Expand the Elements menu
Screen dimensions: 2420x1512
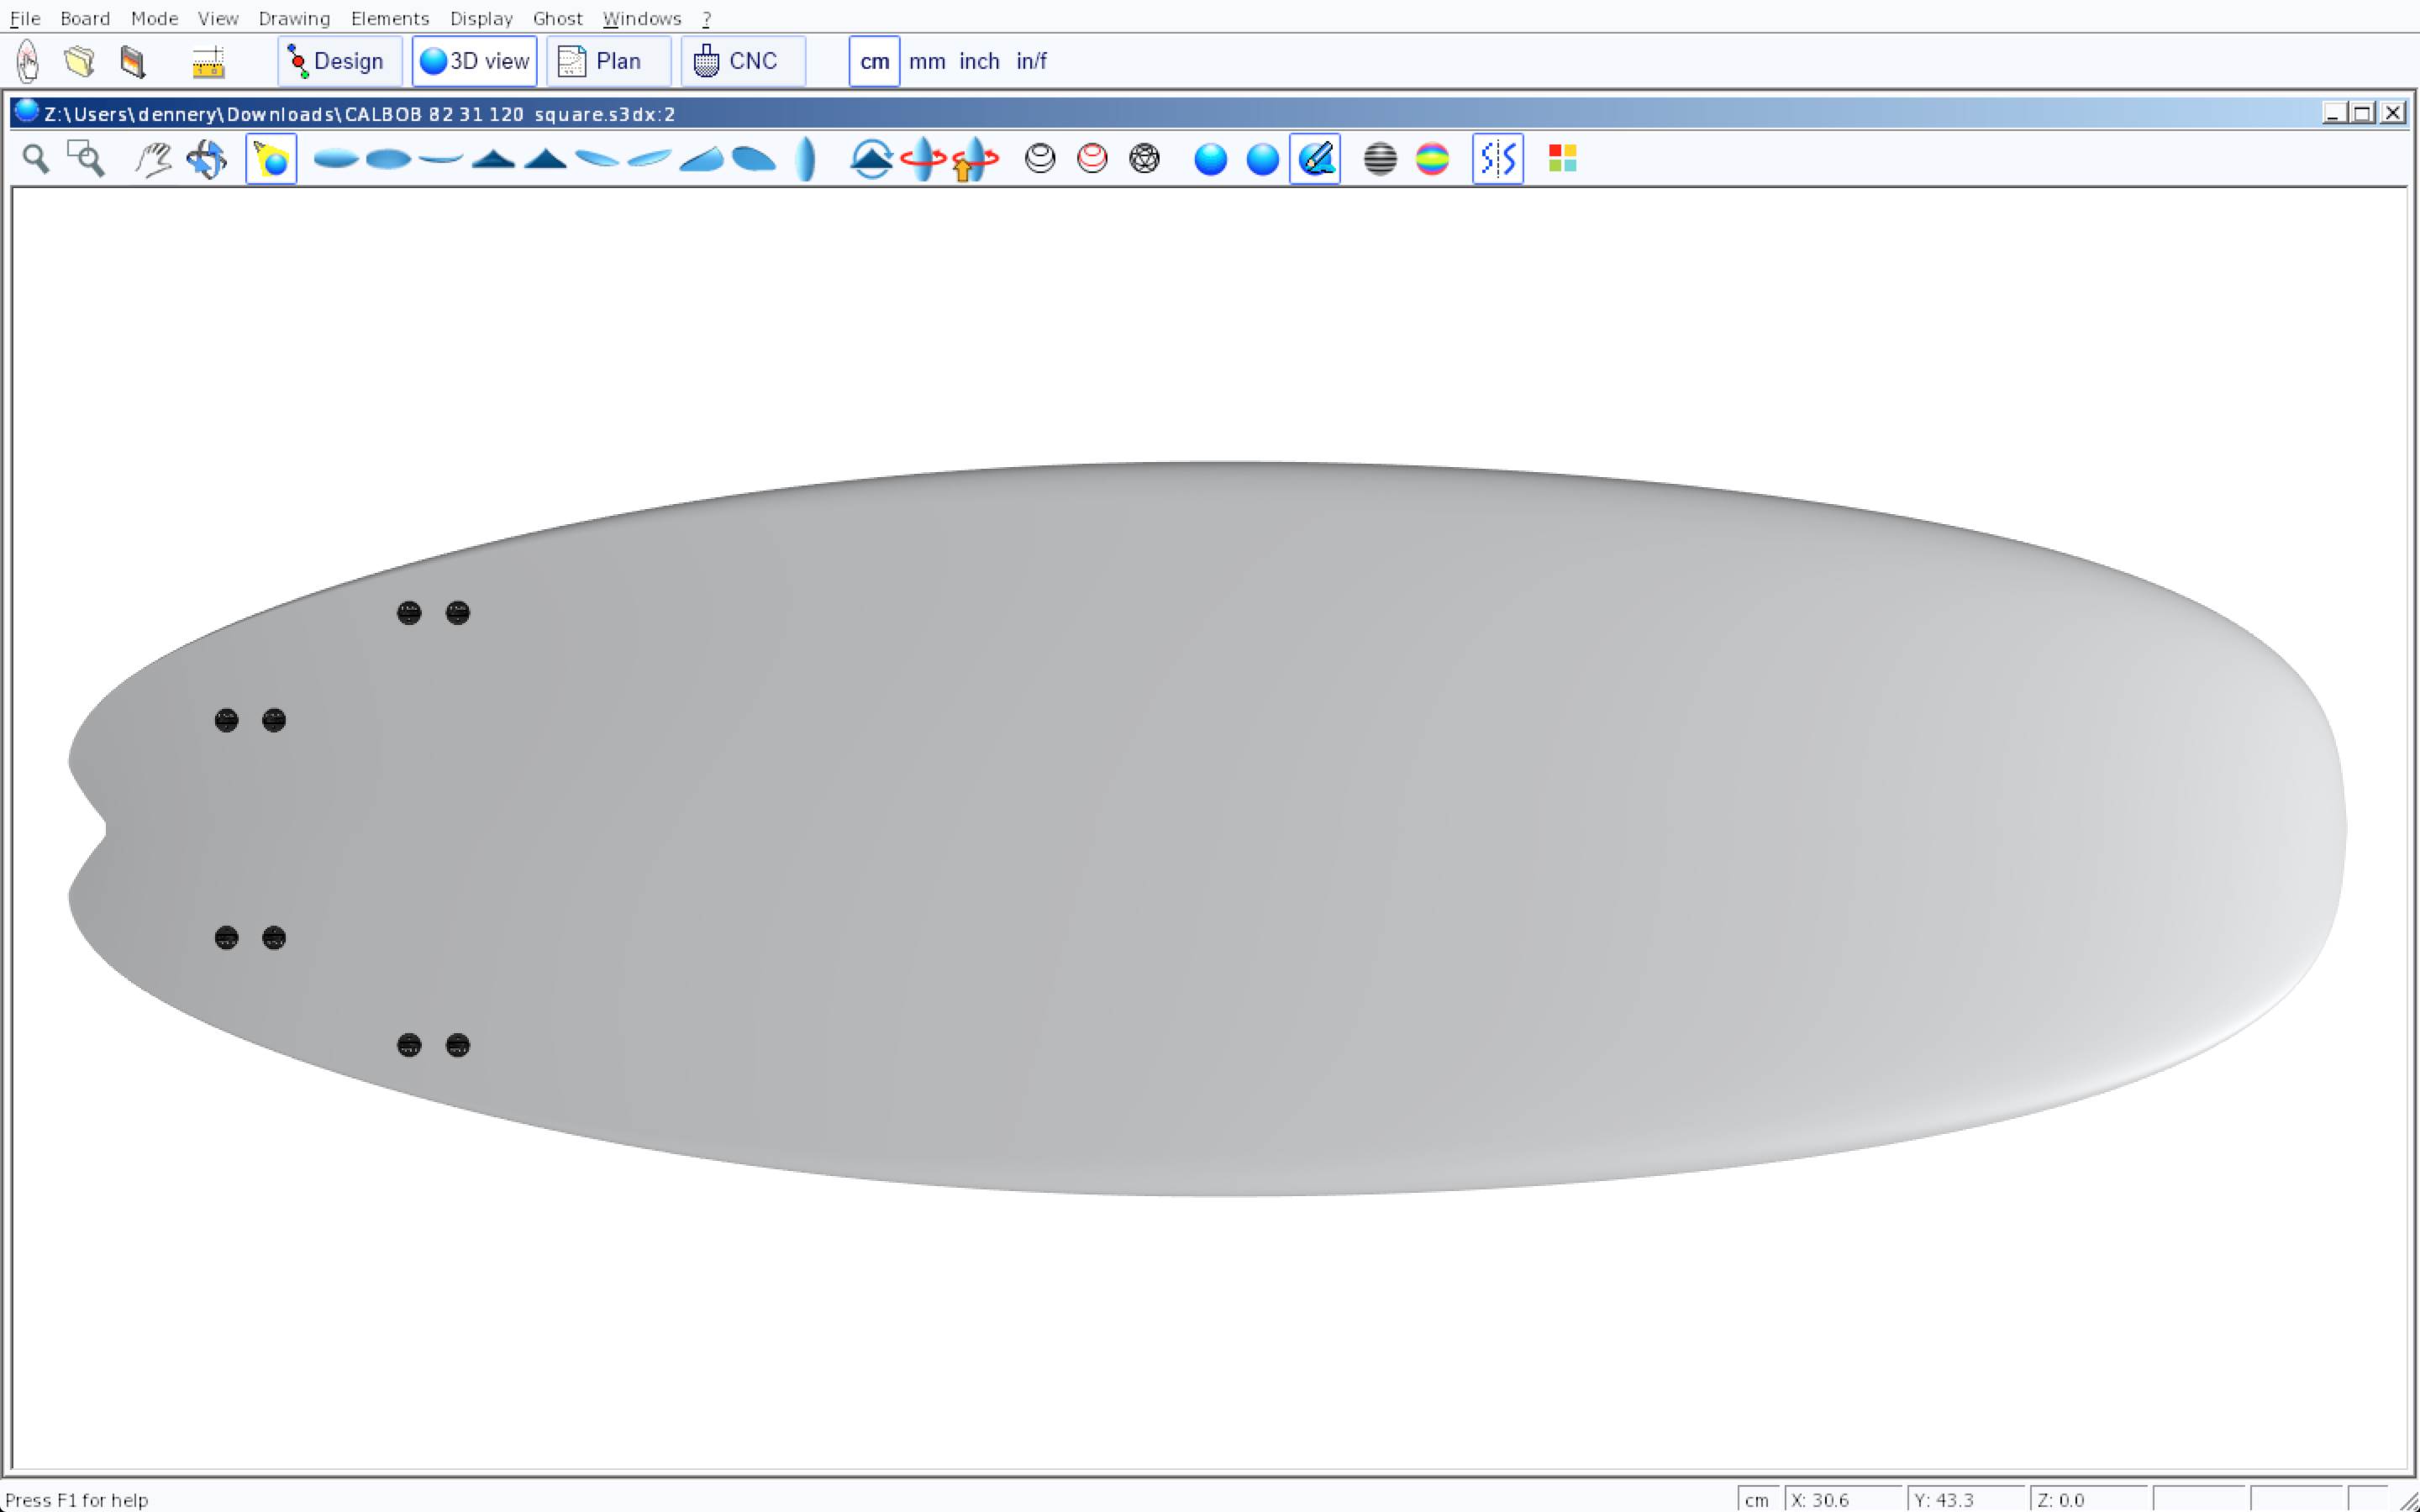click(389, 18)
